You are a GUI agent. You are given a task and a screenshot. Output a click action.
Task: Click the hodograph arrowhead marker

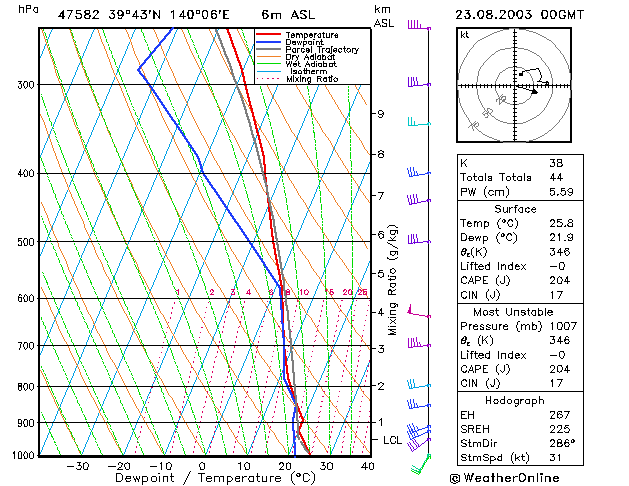(x=534, y=92)
